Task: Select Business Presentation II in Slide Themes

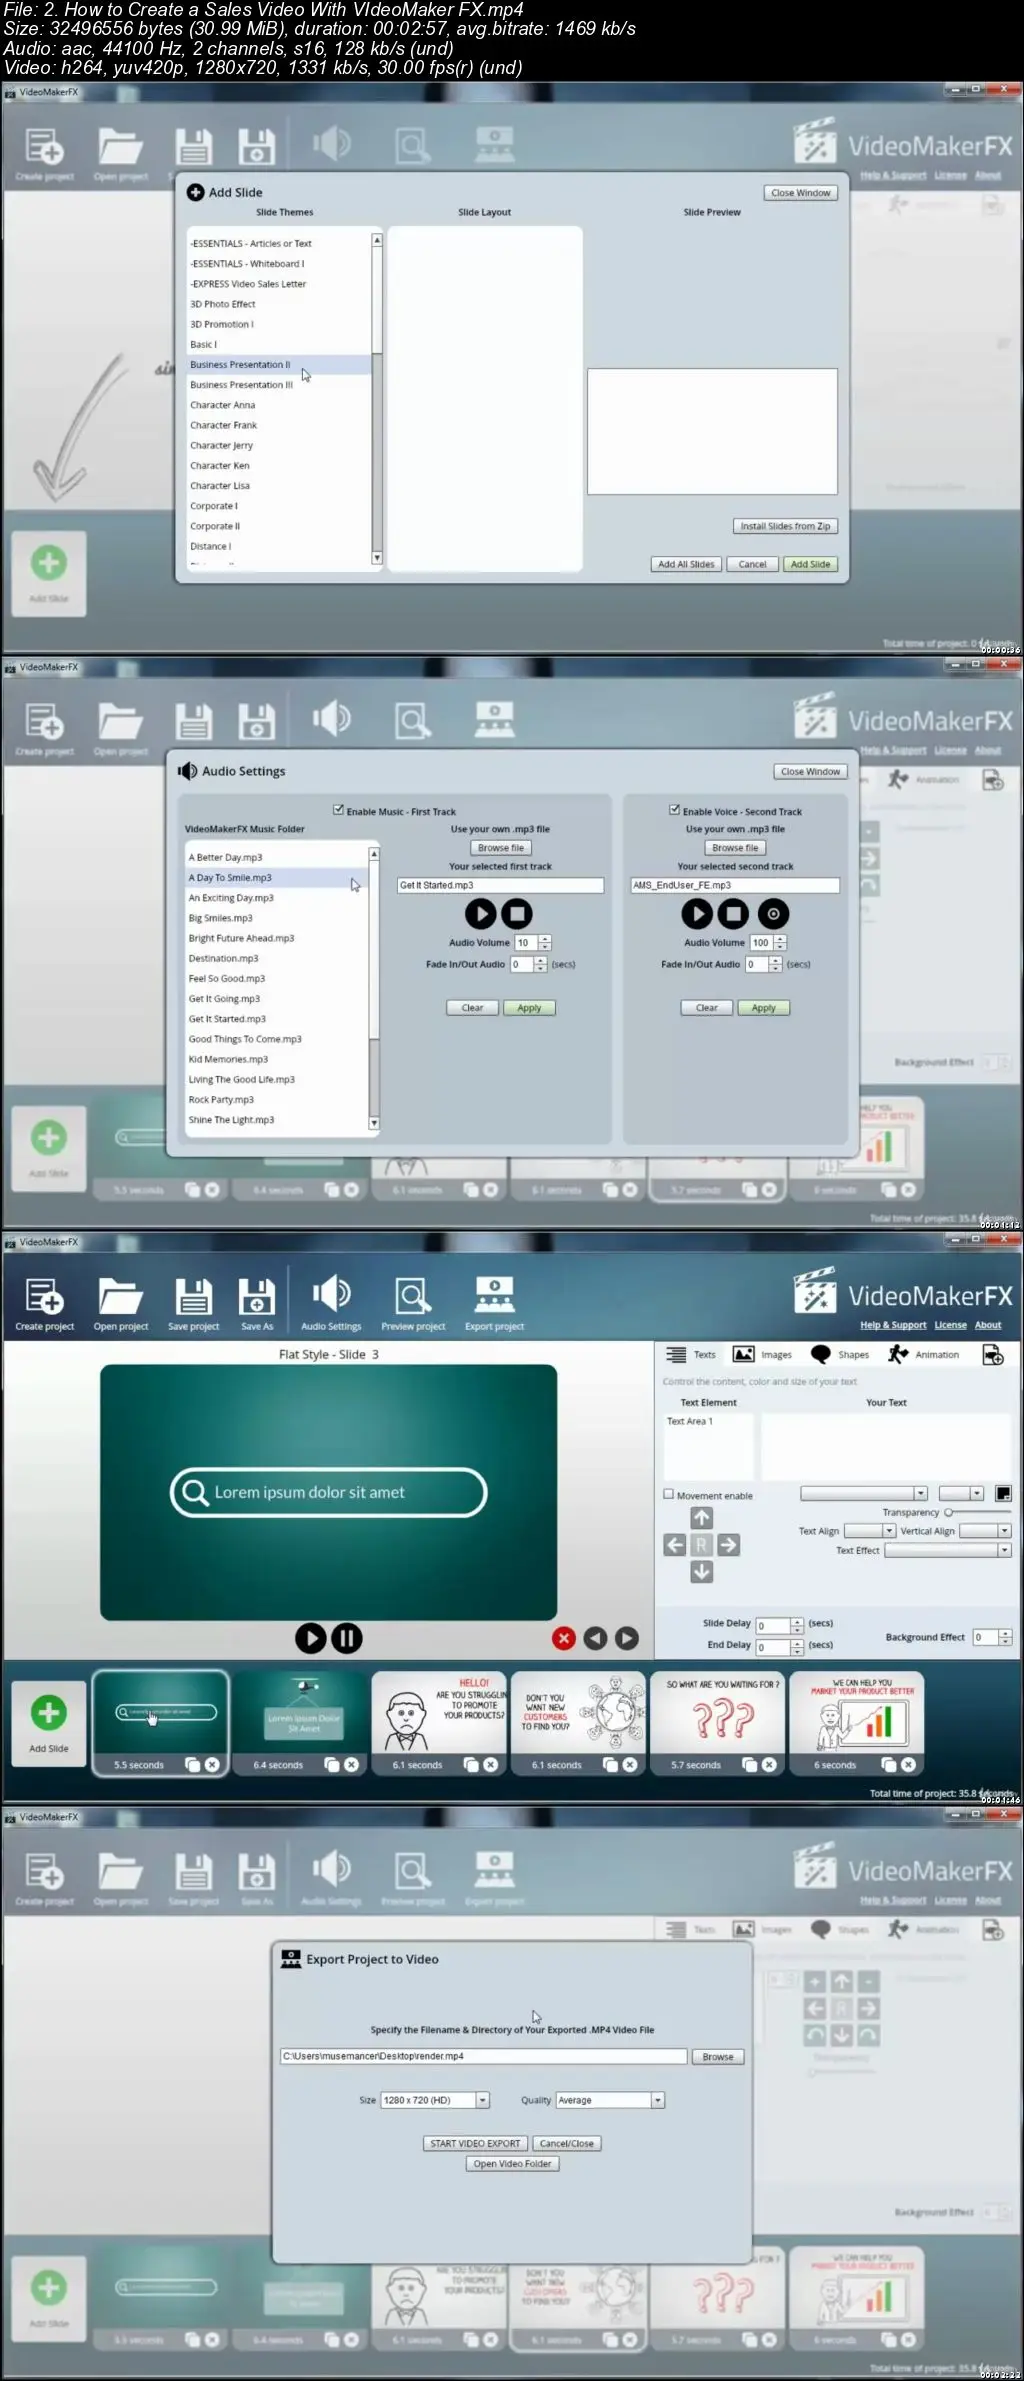Action: 279,365
